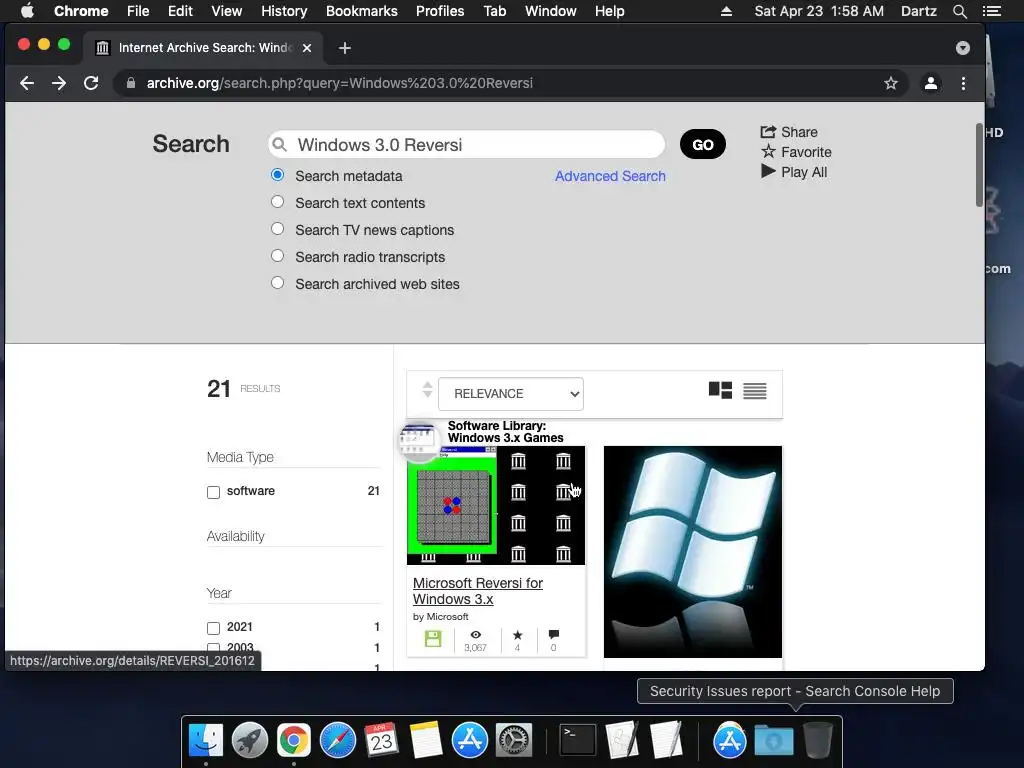Viewport: 1024px width, 768px height.
Task: Open Trash from the dock
Action: tap(817, 741)
